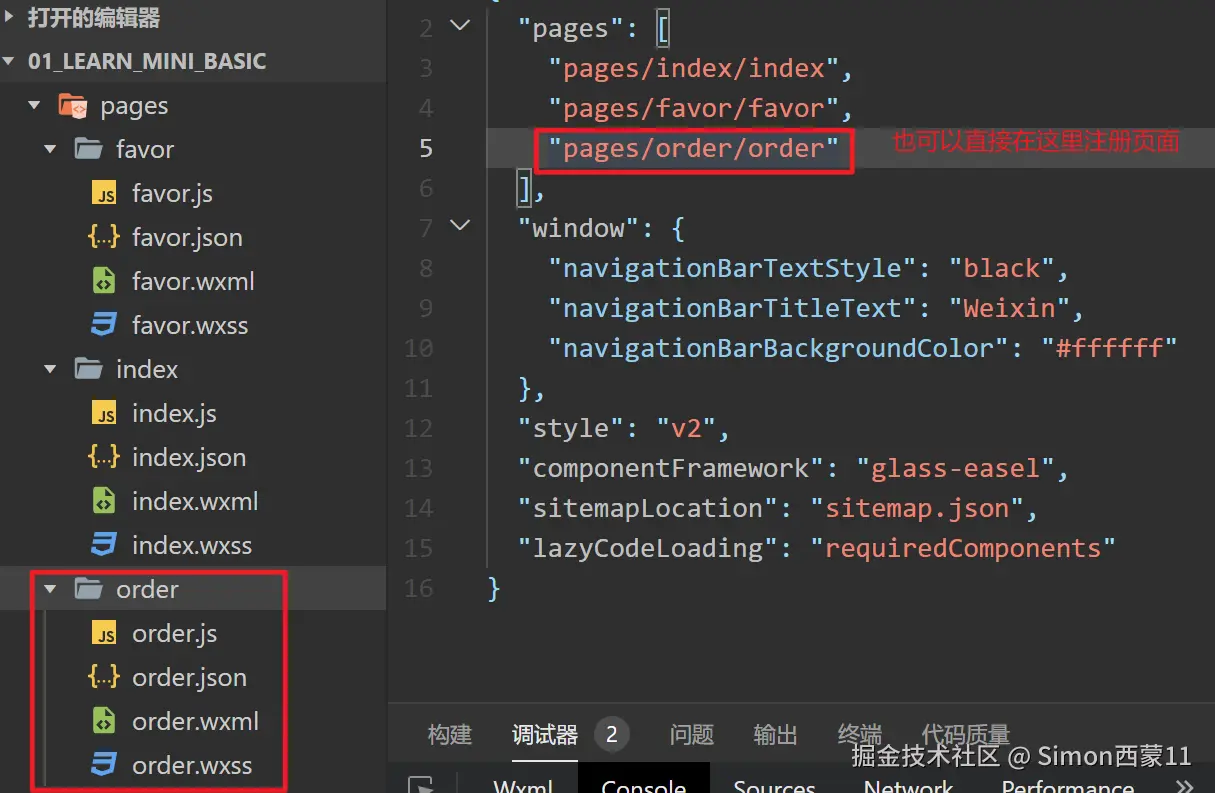1215x793 pixels.
Task: Click the JS icon of index.js
Action: pos(104,413)
